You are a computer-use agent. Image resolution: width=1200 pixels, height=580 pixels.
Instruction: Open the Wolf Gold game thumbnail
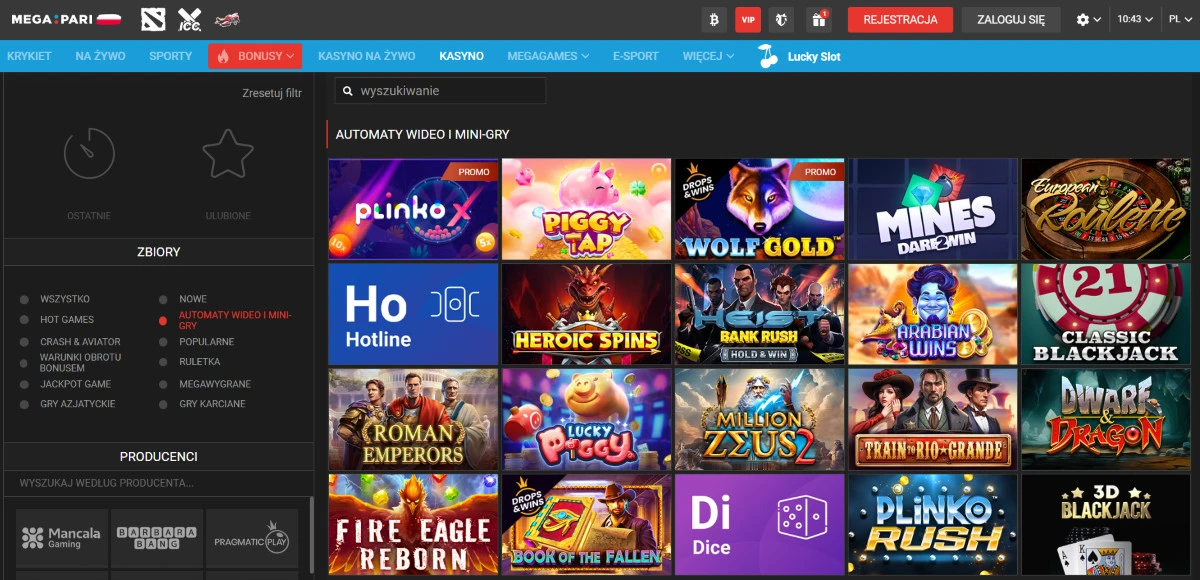(x=760, y=208)
